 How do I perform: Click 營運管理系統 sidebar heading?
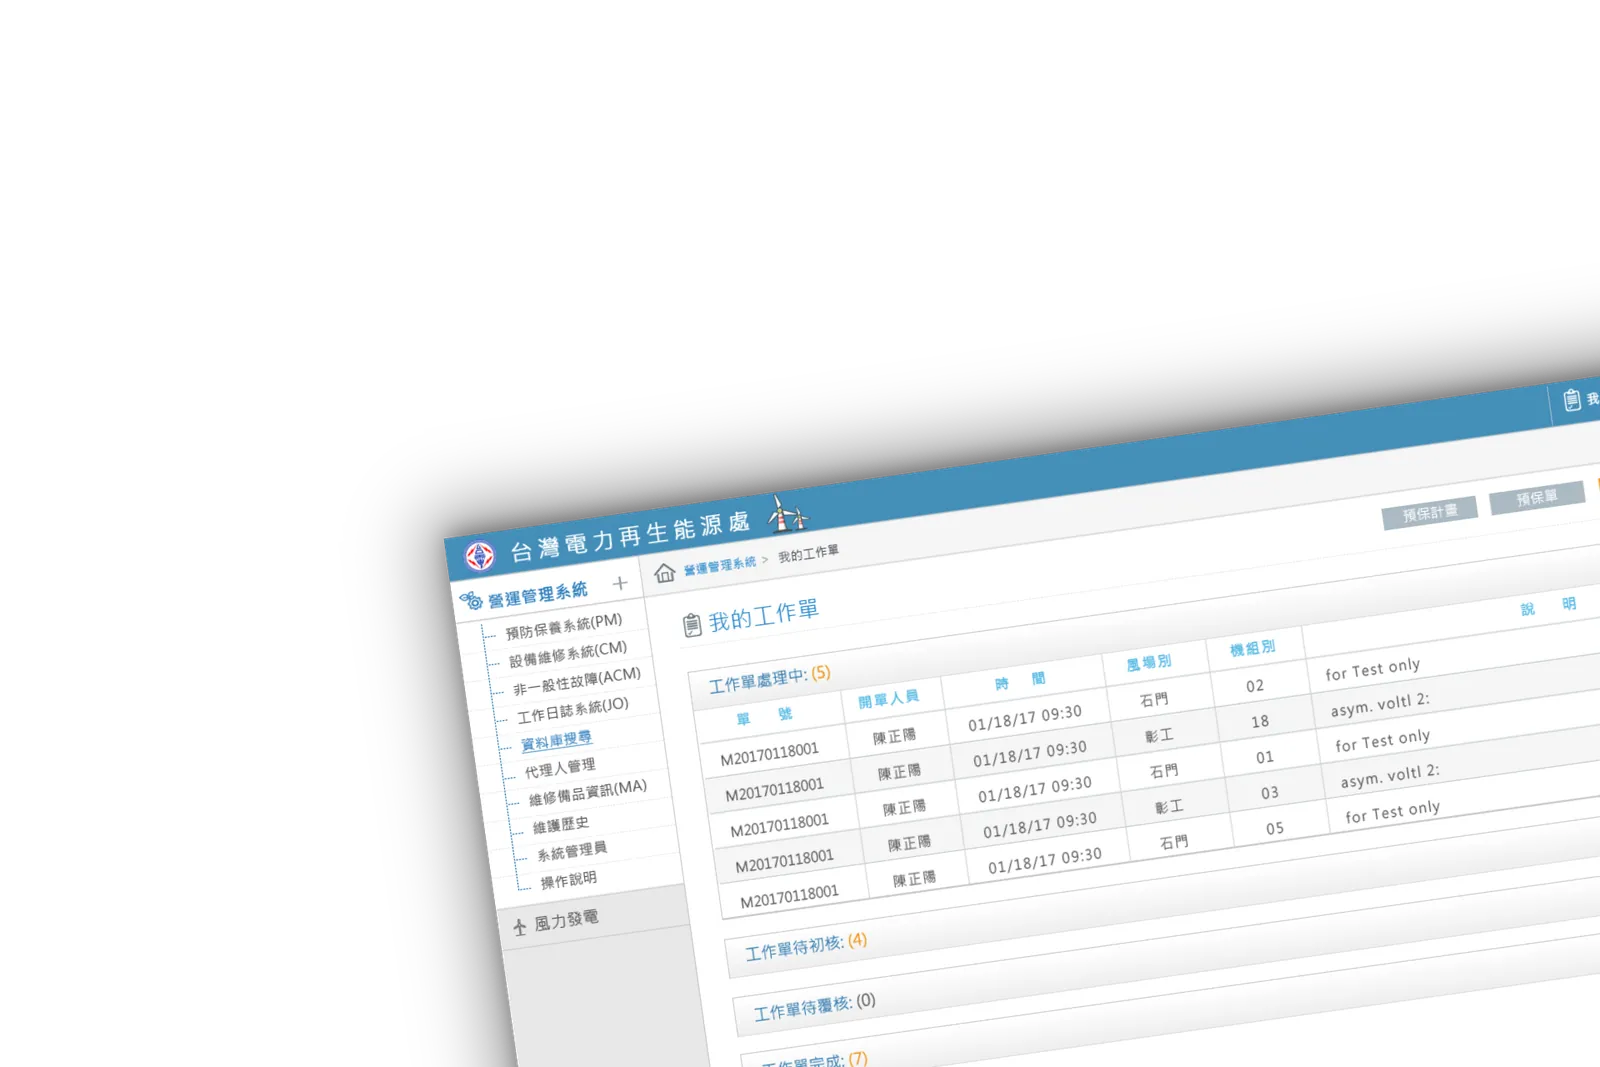click(537, 595)
